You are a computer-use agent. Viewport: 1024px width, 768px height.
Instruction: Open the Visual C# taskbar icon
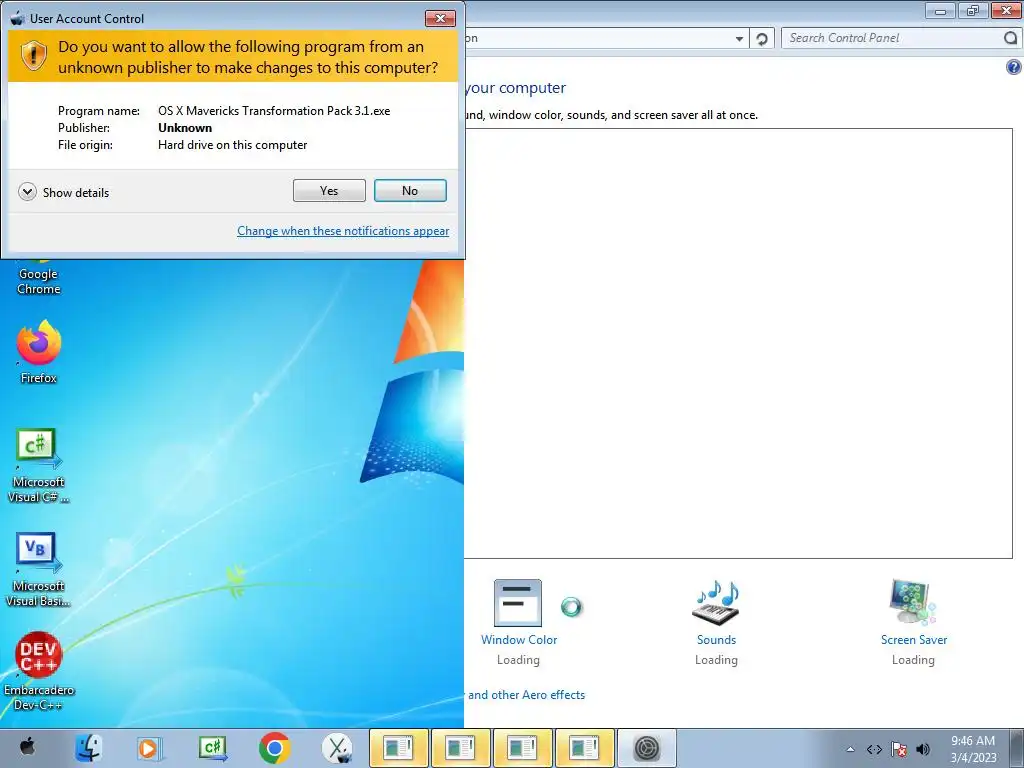[212, 748]
